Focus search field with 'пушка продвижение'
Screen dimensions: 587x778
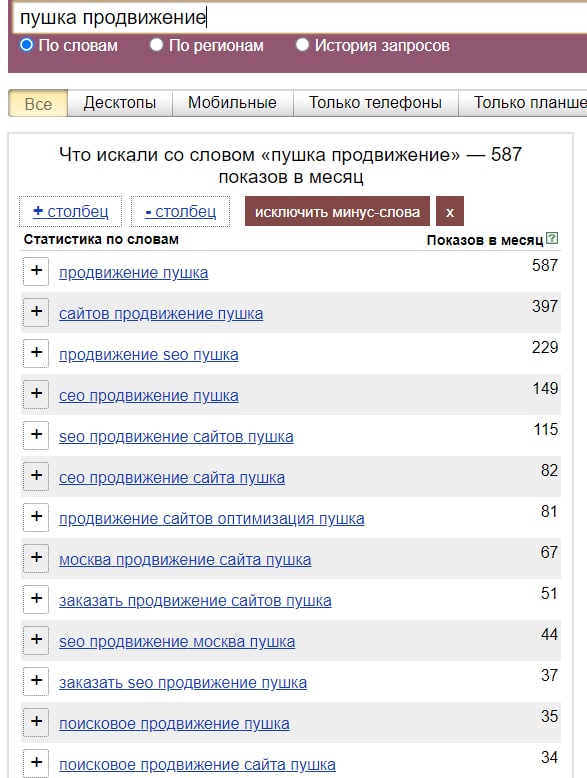(x=300, y=17)
